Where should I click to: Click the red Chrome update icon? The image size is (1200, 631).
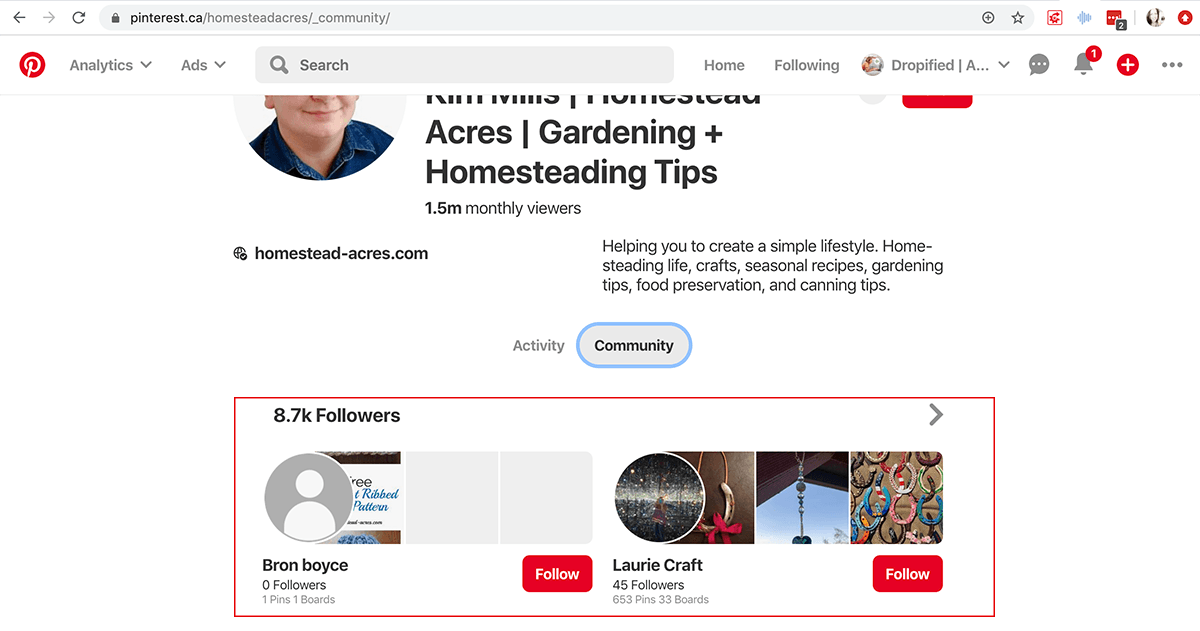[x=1186, y=17]
